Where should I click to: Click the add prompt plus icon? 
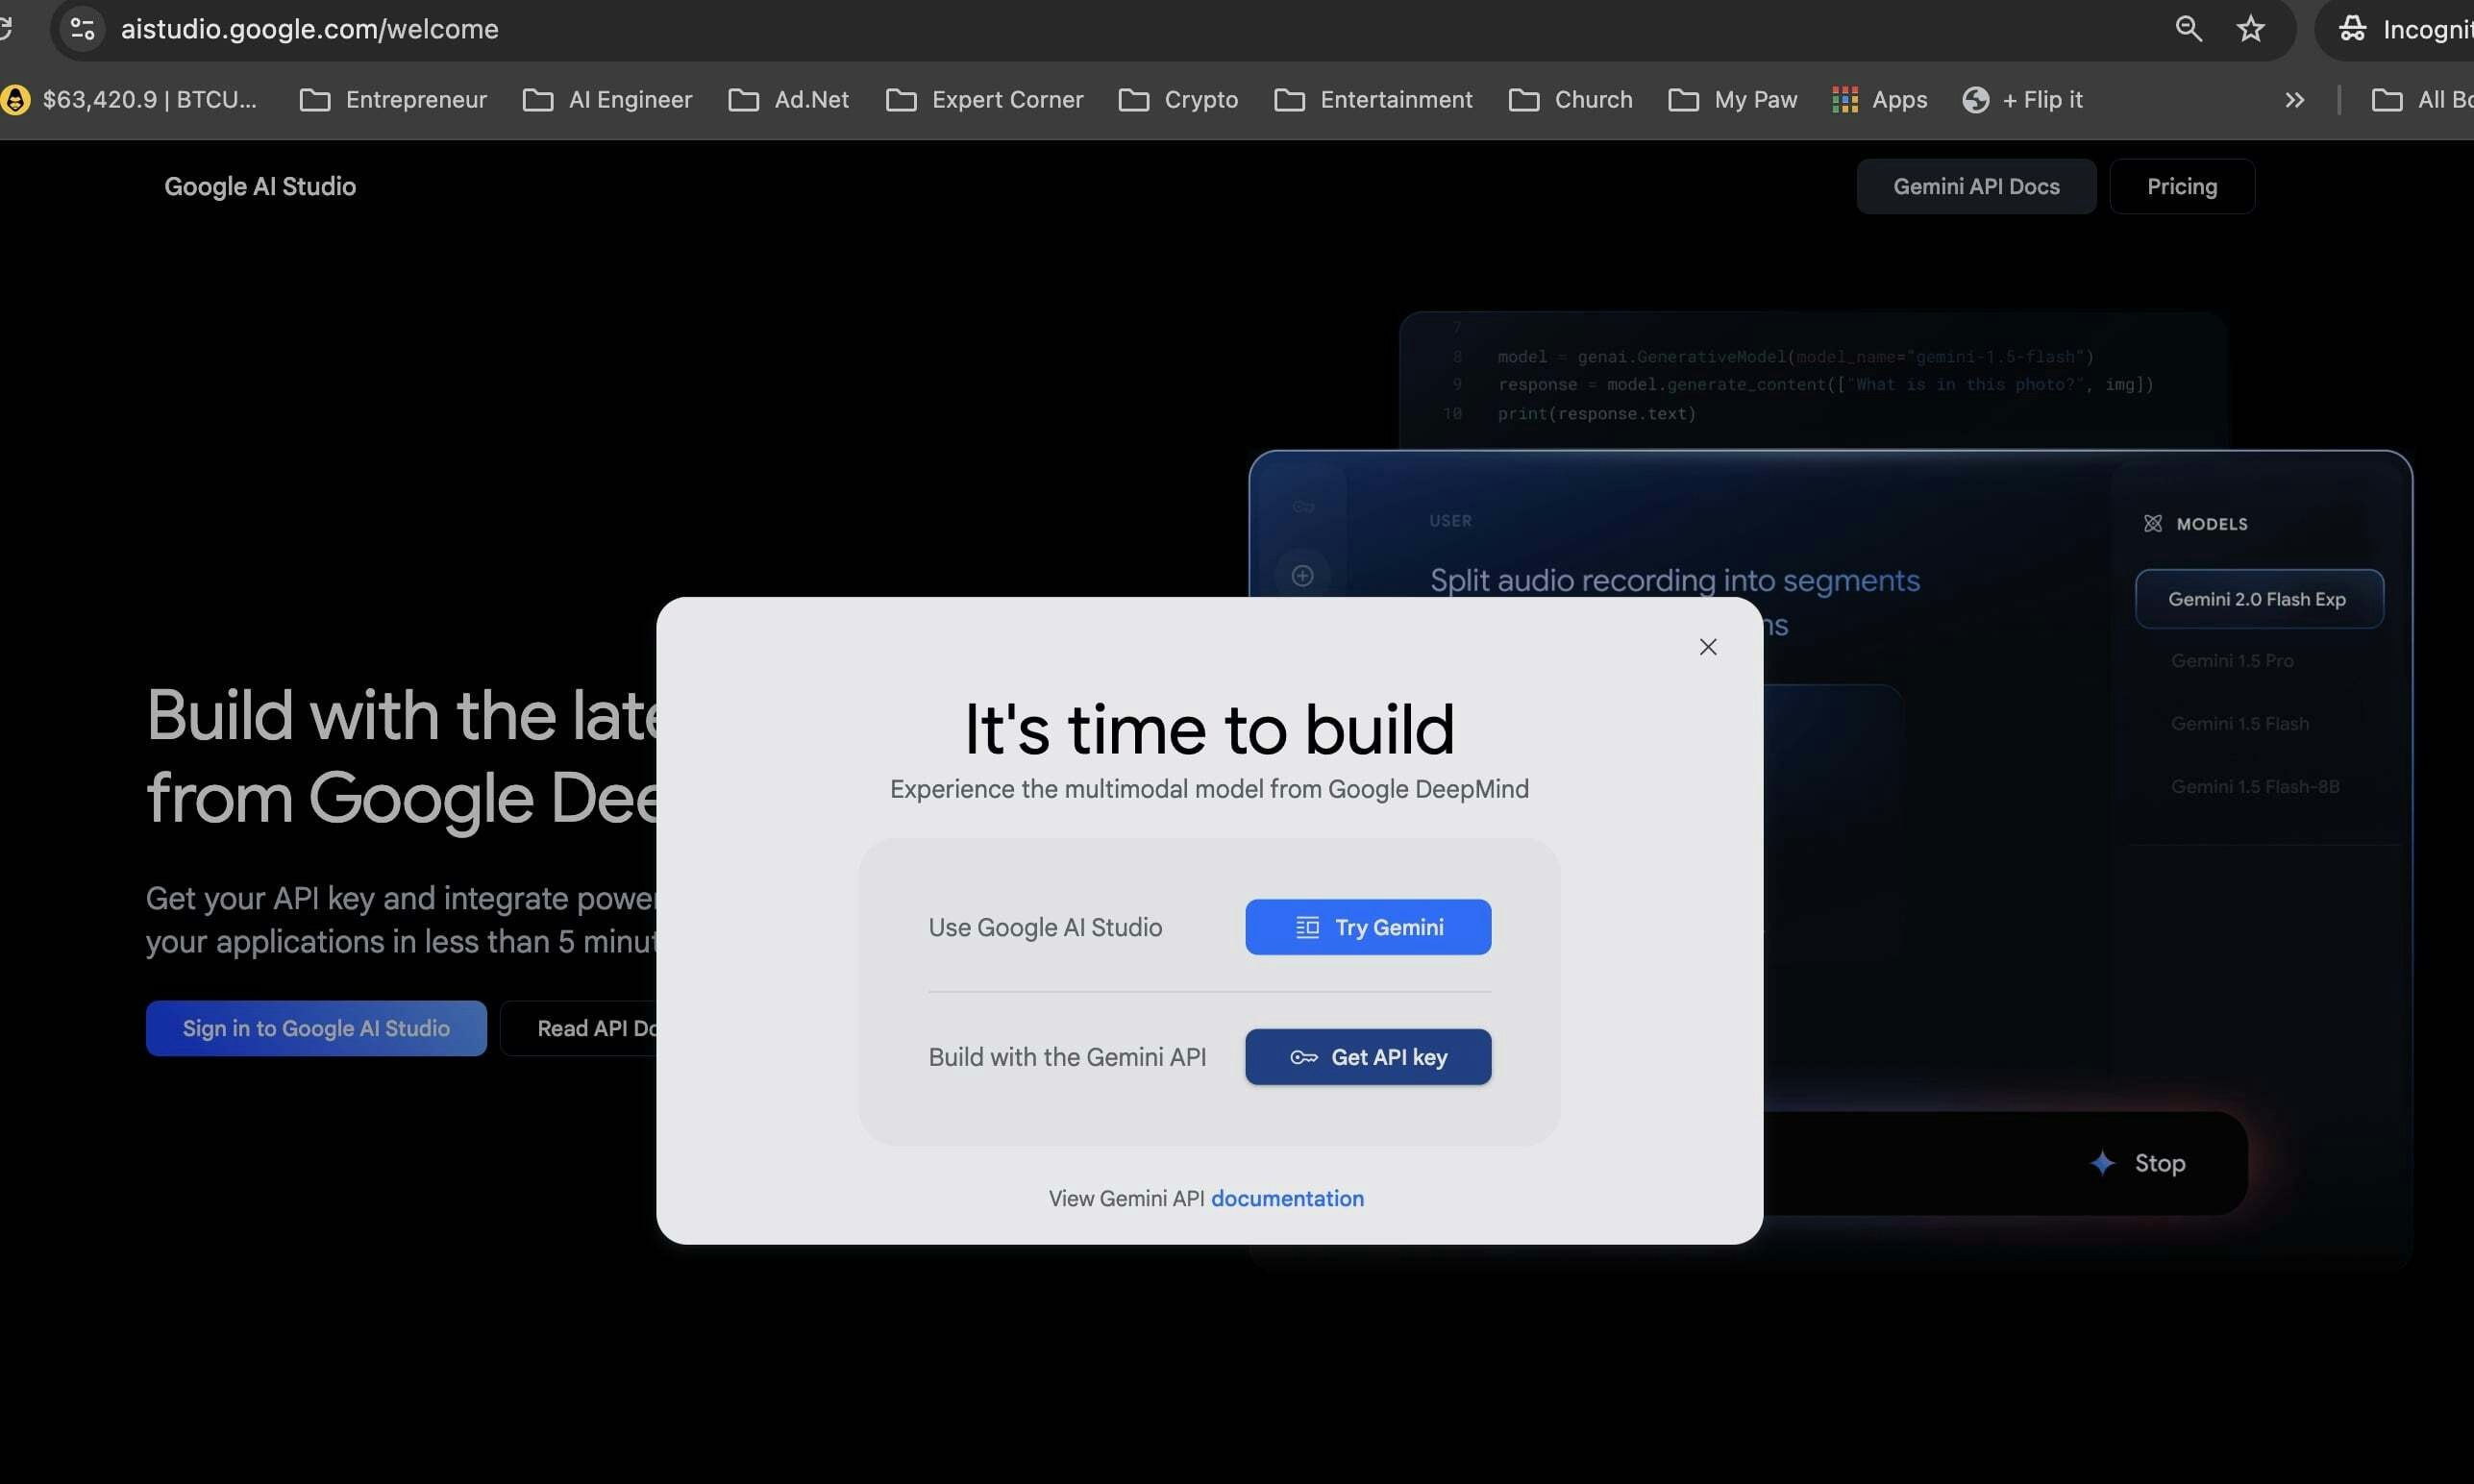1302,574
